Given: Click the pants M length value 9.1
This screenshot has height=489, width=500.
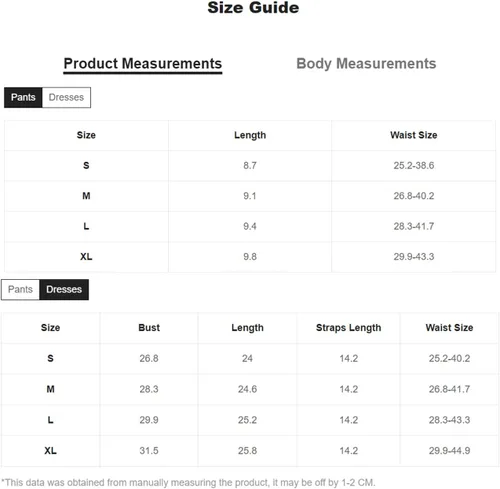Looking at the screenshot, I should pyautogui.click(x=250, y=196).
